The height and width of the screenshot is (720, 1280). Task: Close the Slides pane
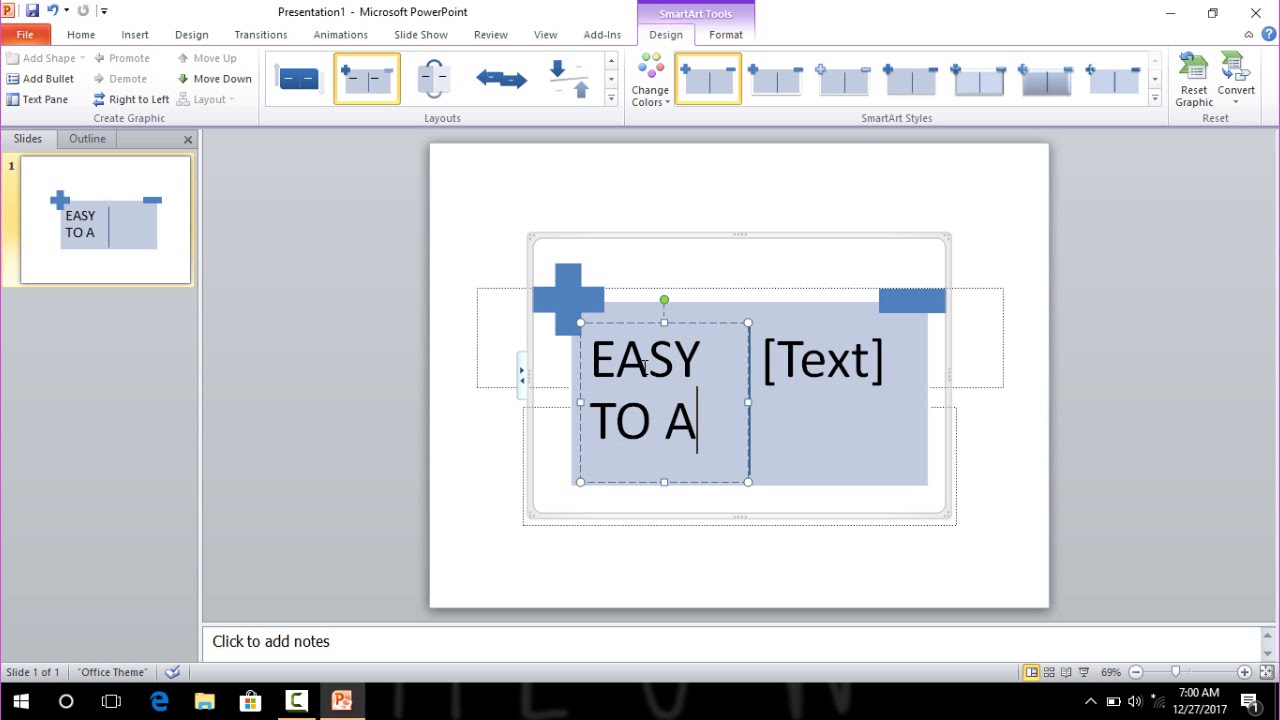[x=188, y=139]
